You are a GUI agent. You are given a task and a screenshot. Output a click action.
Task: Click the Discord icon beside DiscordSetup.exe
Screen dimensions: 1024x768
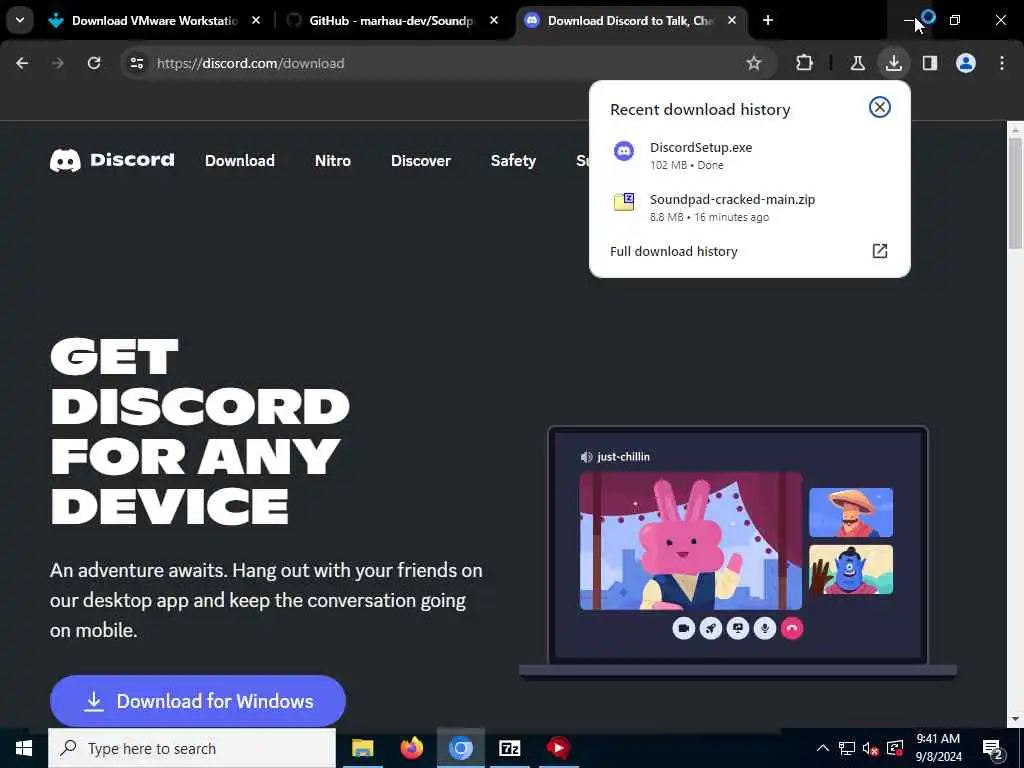tap(624, 151)
